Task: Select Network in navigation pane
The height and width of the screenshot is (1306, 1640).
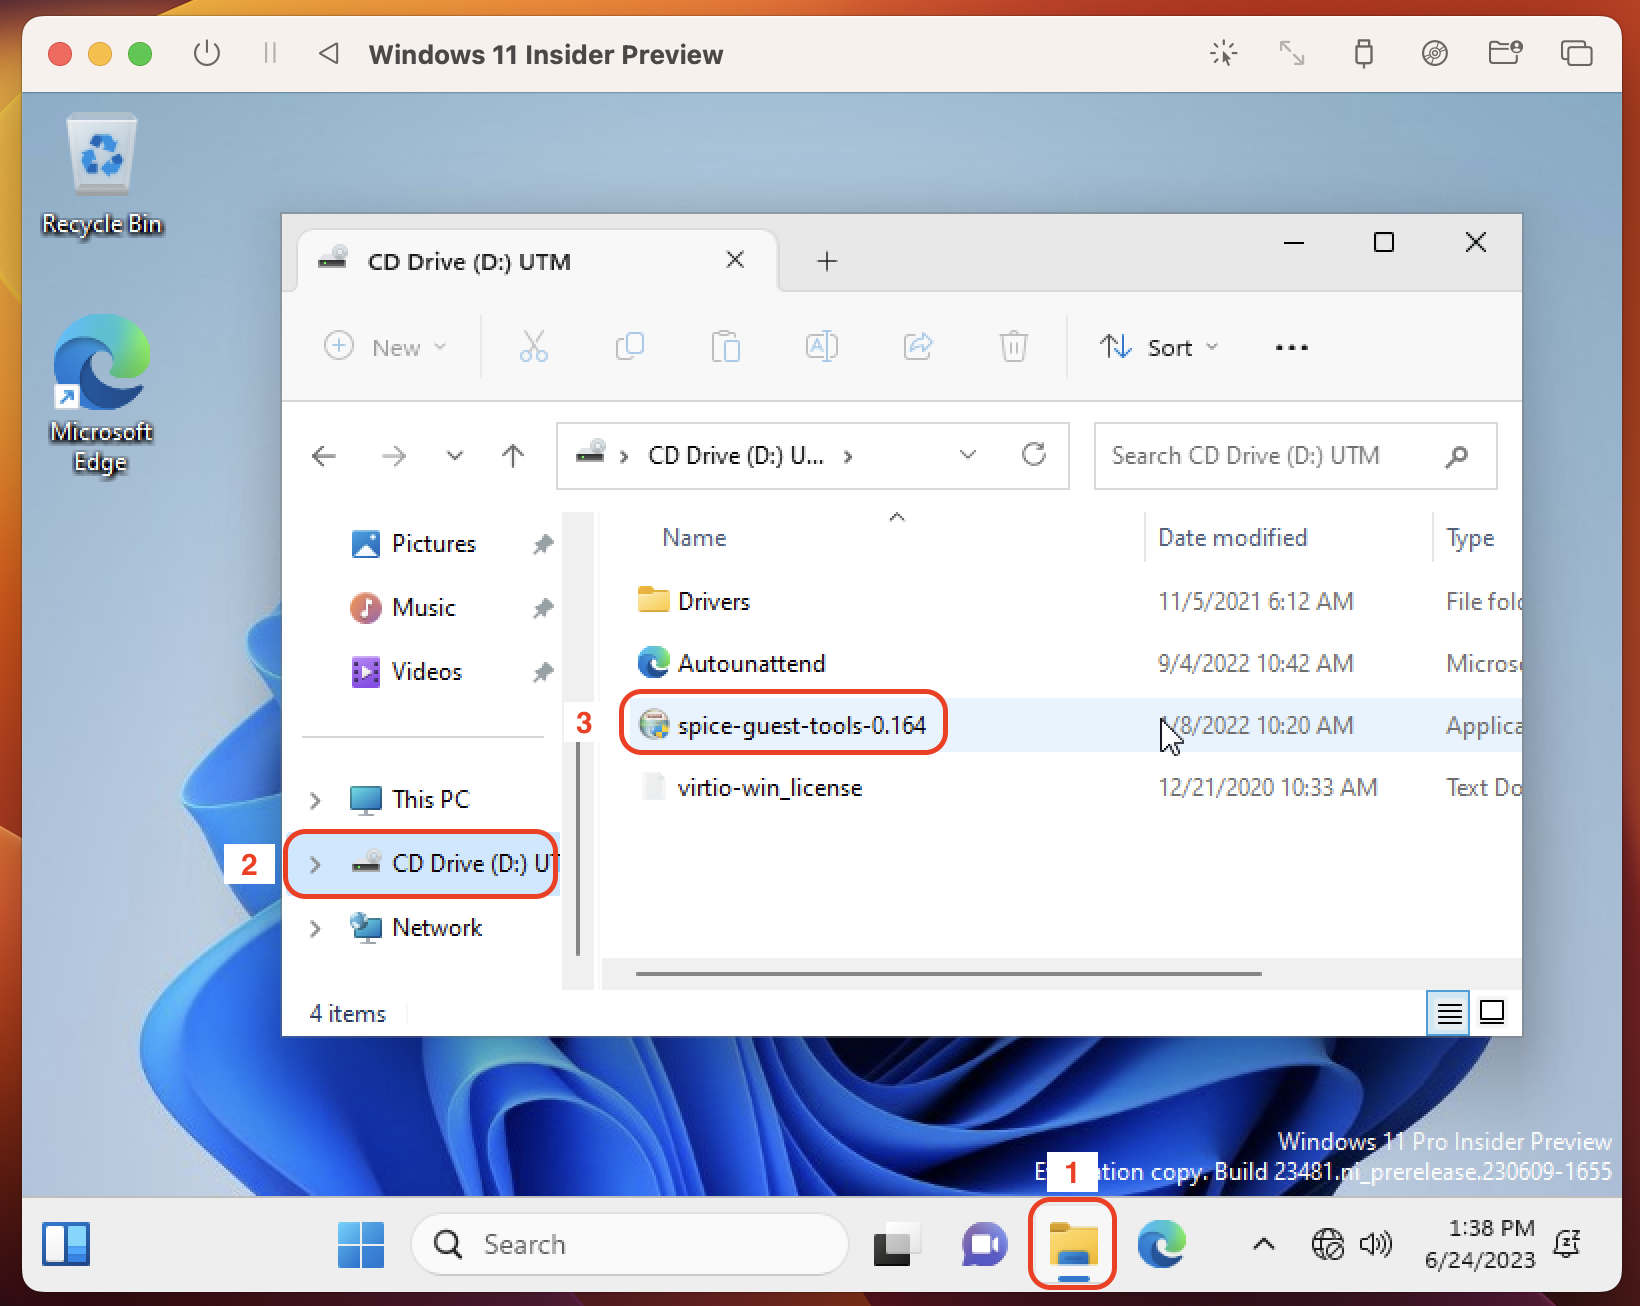Action: coord(437,928)
